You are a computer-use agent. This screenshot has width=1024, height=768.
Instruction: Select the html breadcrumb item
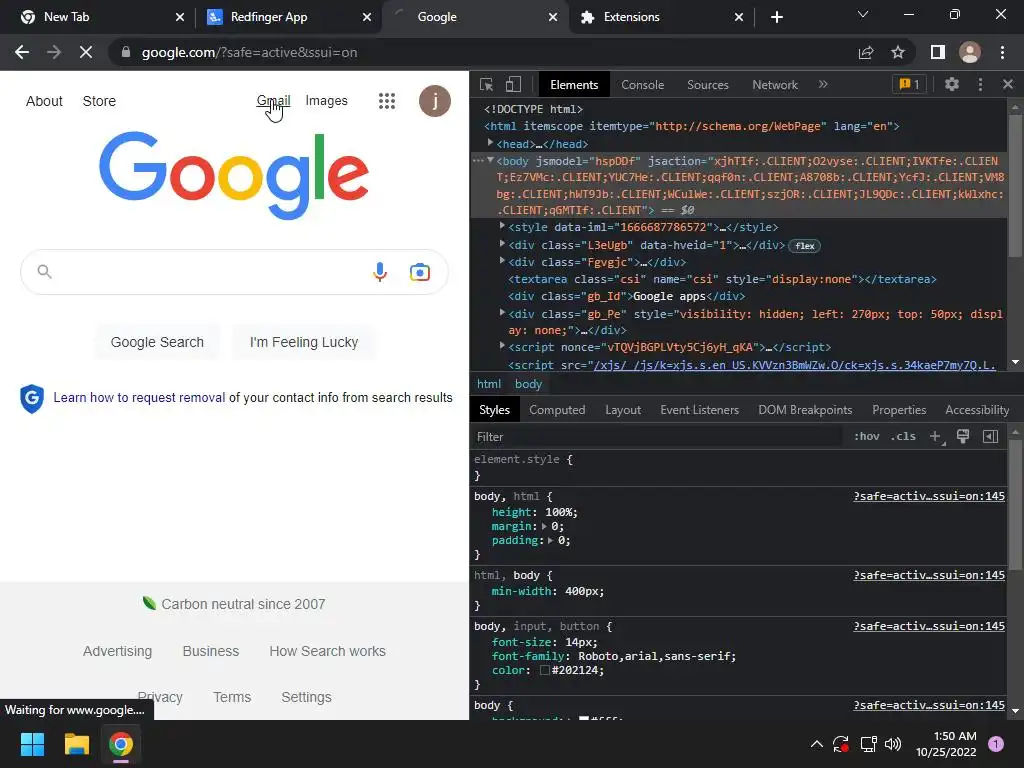pos(489,384)
